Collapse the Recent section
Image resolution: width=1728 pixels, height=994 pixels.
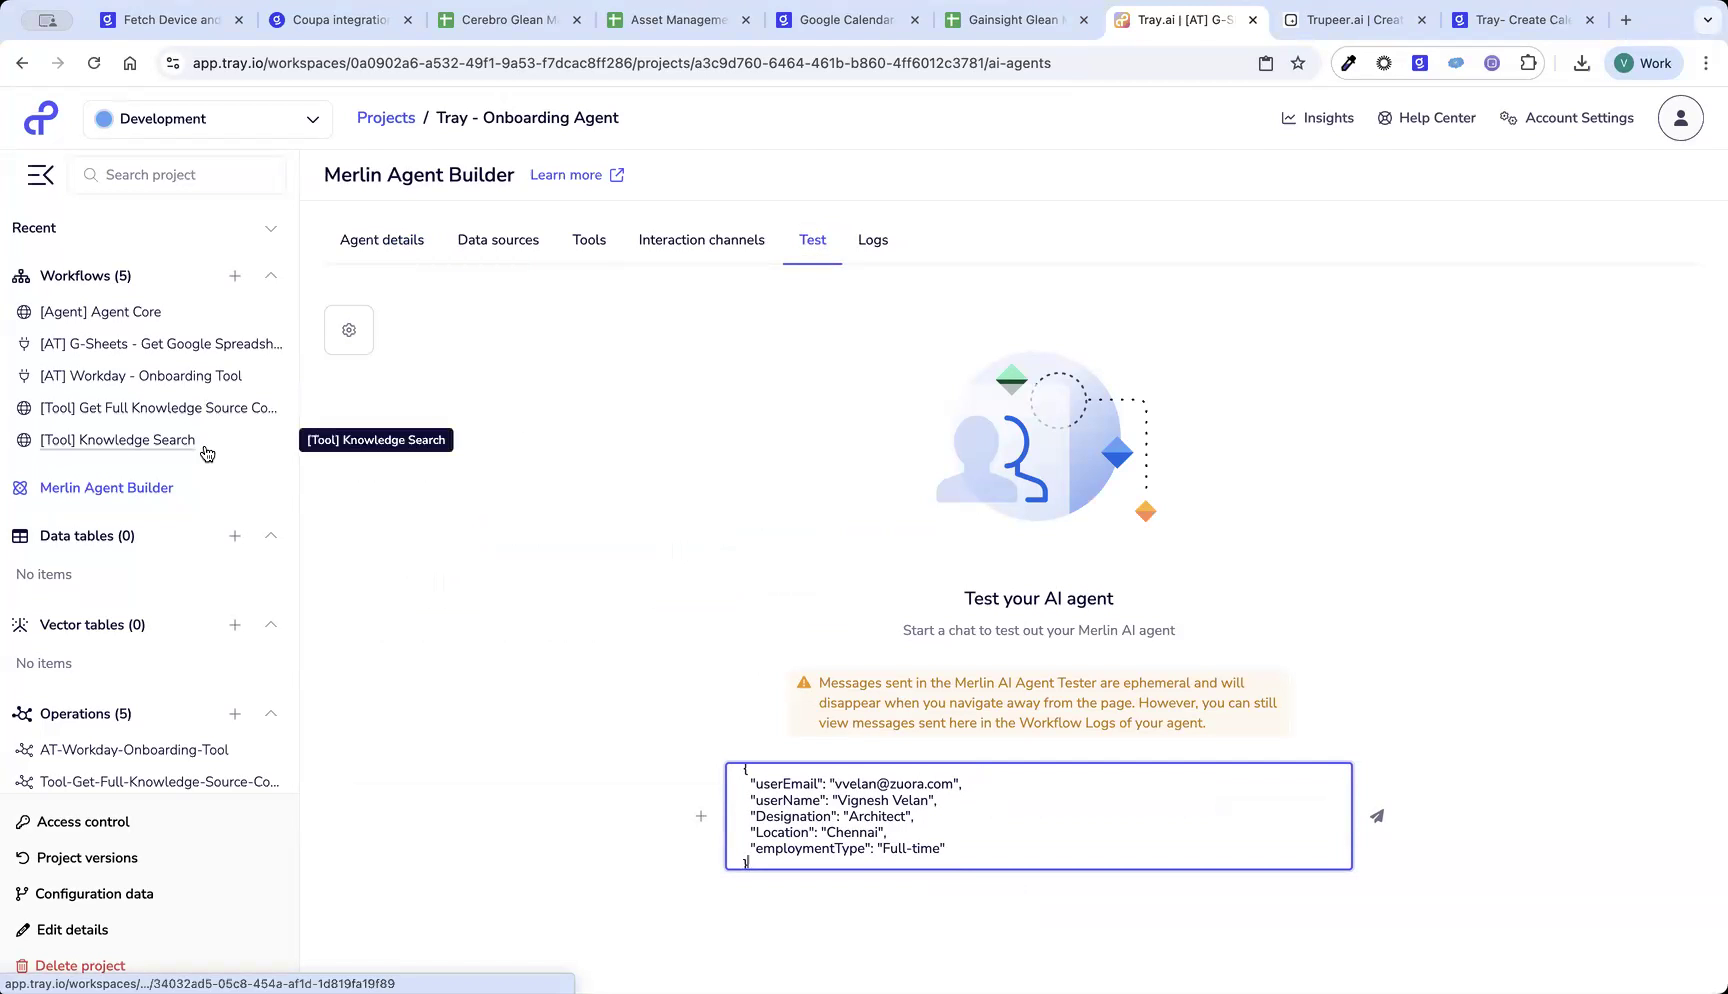pyautogui.click(x=271, y=228)
